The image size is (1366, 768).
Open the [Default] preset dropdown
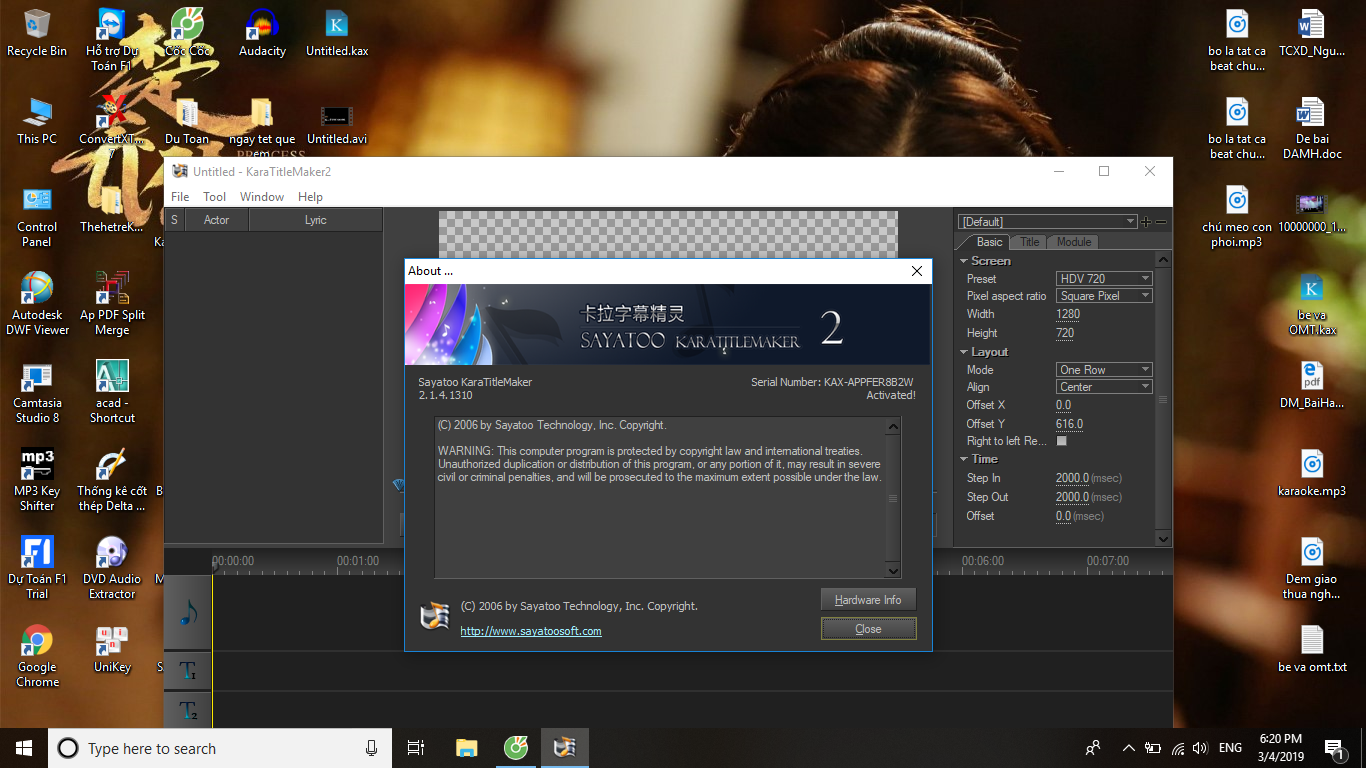pyautogui.click(x=1047, y=222)
